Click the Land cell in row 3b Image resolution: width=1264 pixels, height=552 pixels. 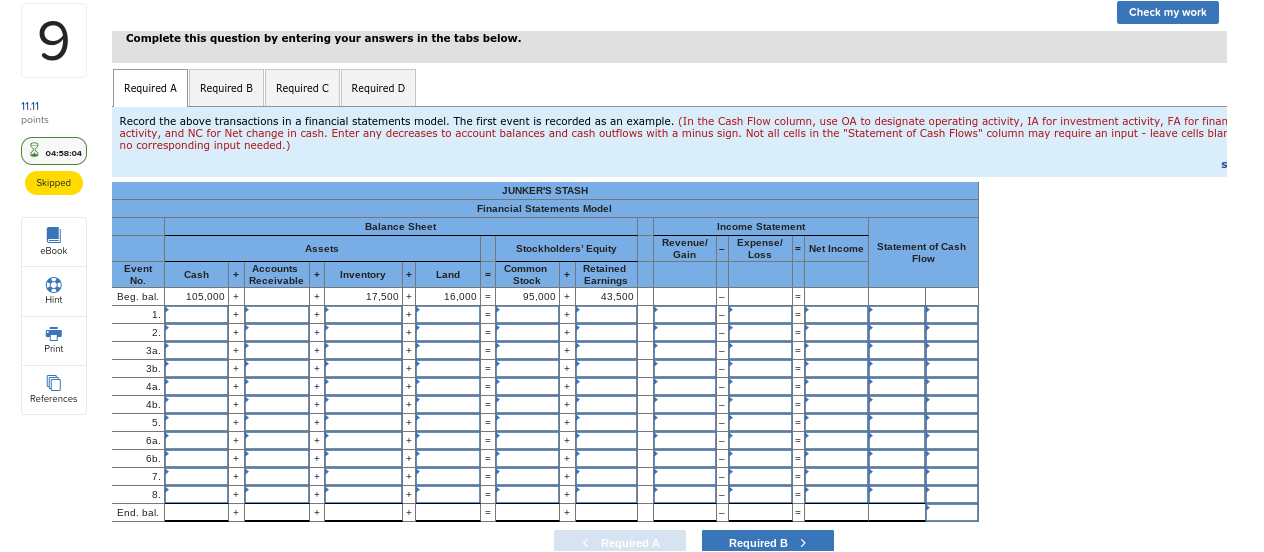point(448,369)
